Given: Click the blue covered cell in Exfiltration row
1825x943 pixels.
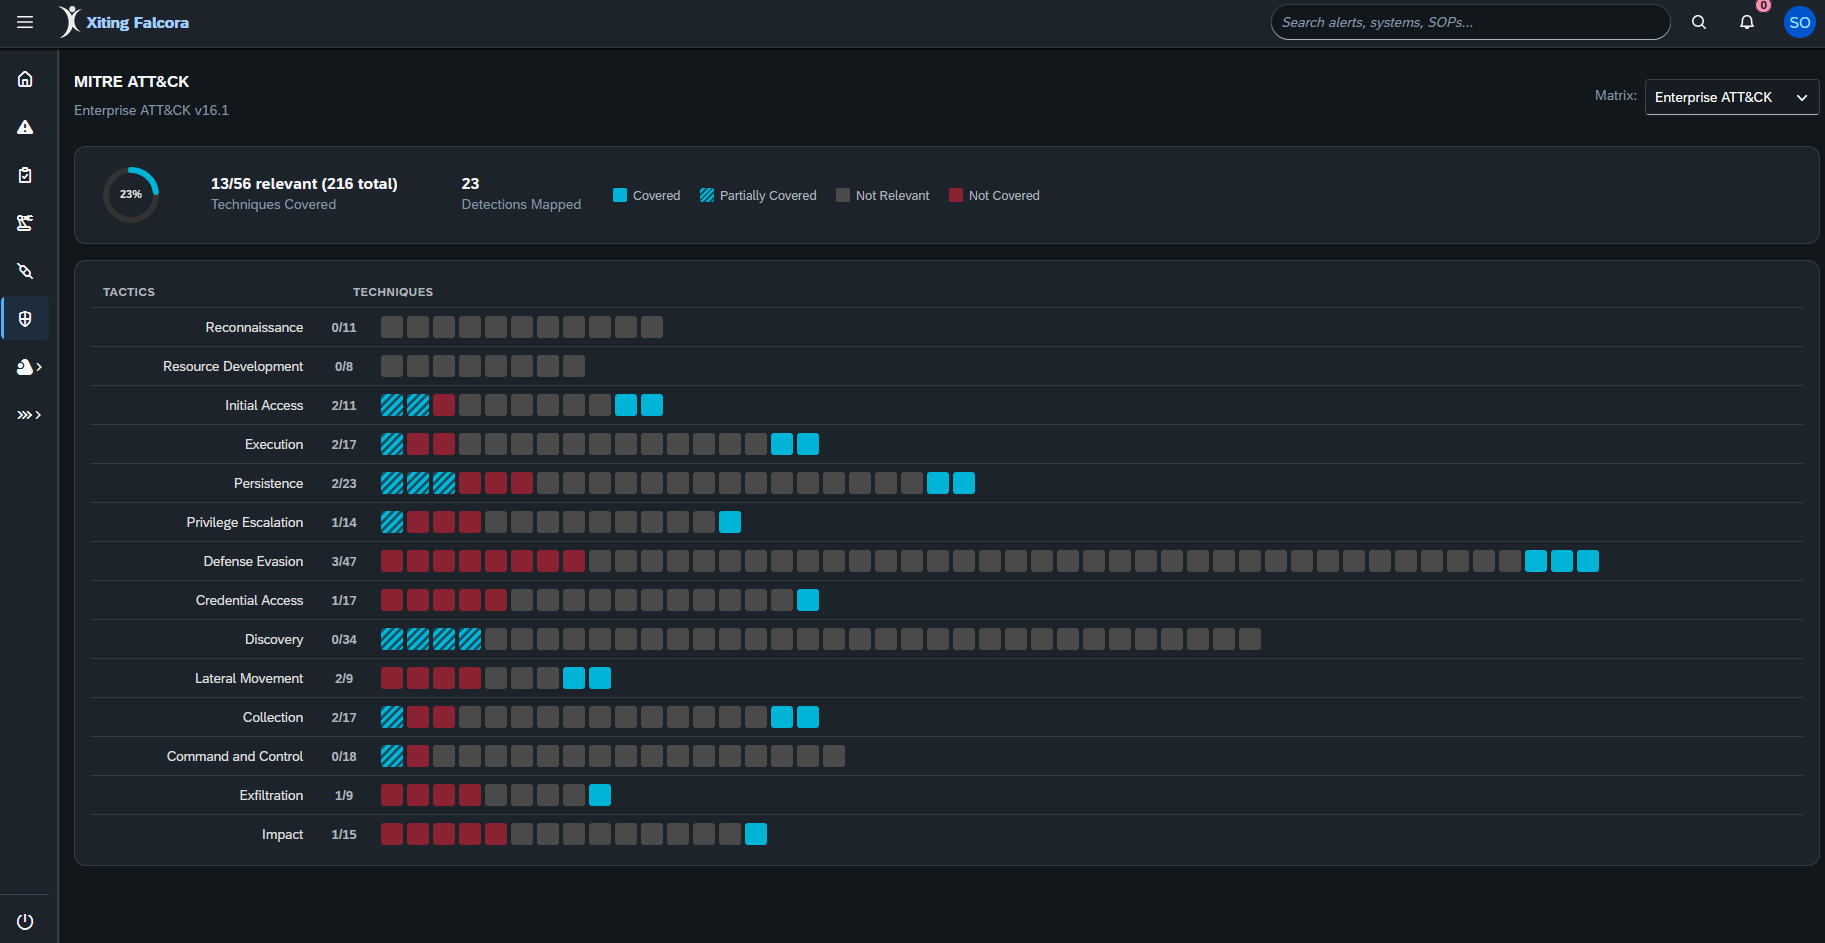Looking at the screenshot, I should tap(600, 795).
